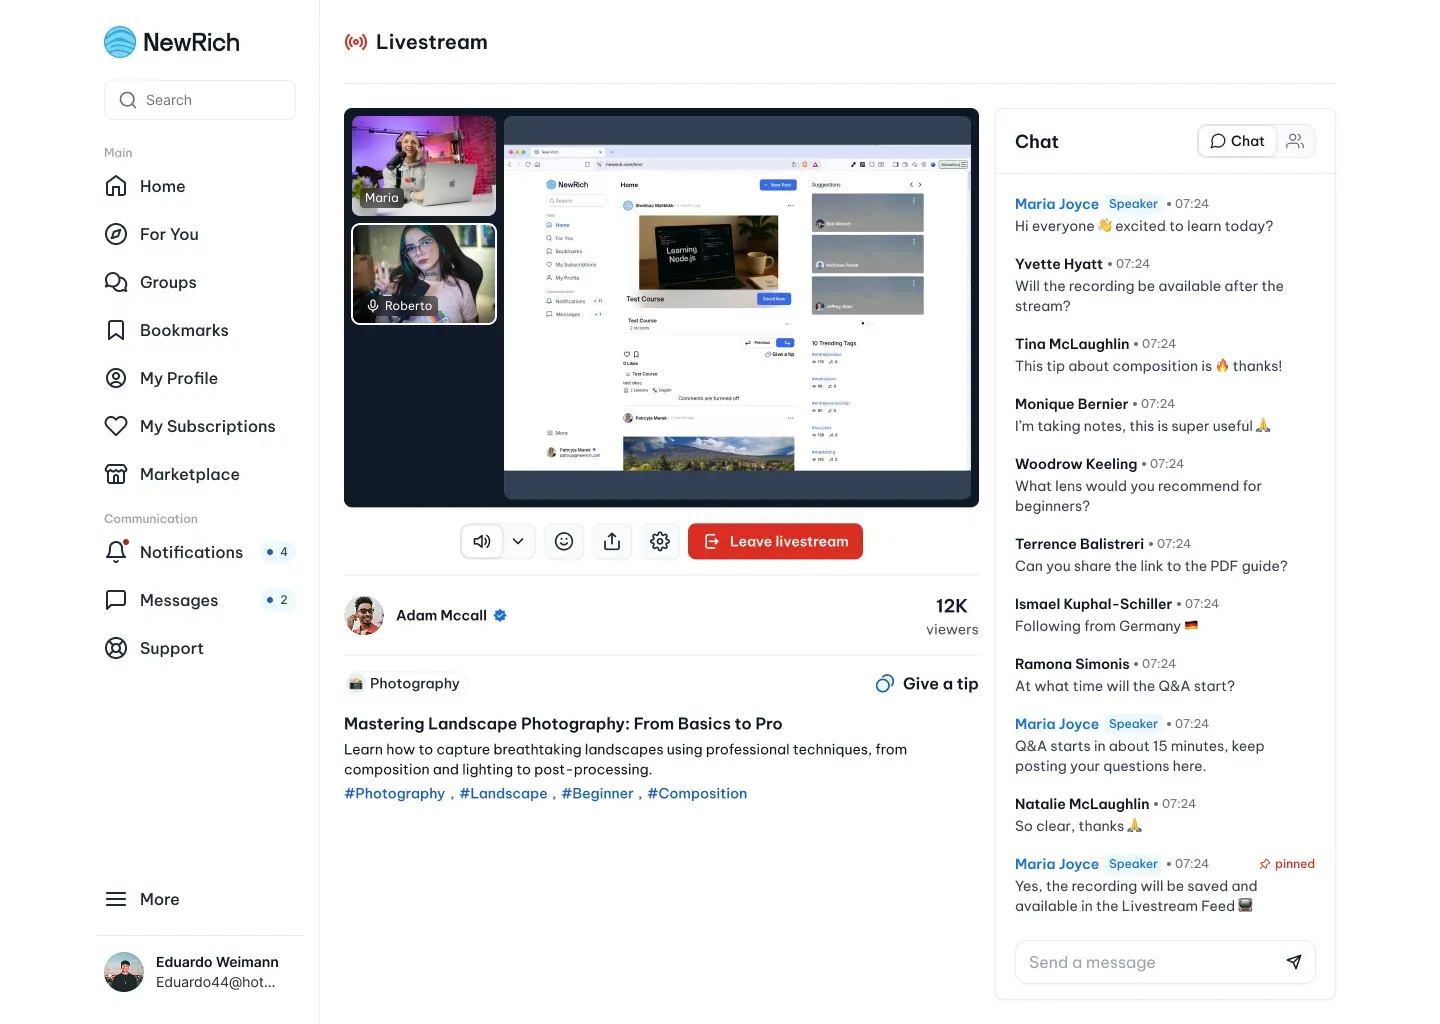Click Maria Joyce in 'Hi everyone' message

1057,204
